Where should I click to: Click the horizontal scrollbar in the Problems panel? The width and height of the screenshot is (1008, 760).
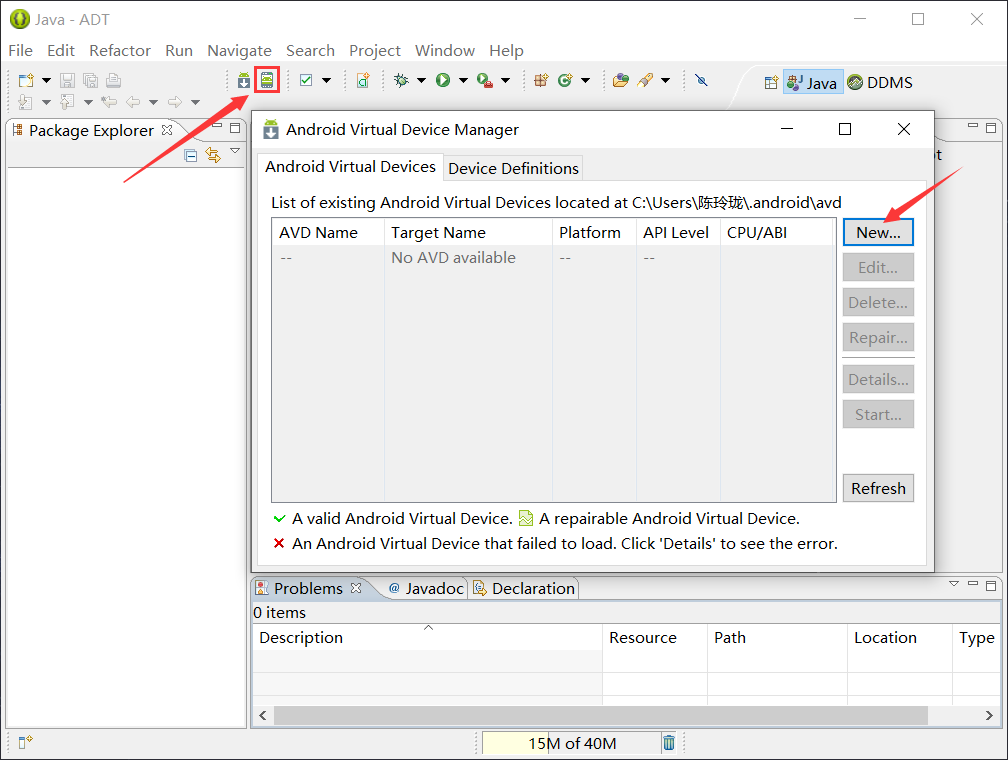600,715
